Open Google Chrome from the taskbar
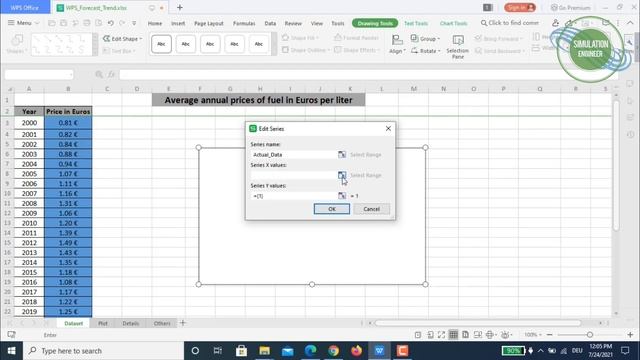This screenshot has height=360, width=640. [x=333, y=351]
